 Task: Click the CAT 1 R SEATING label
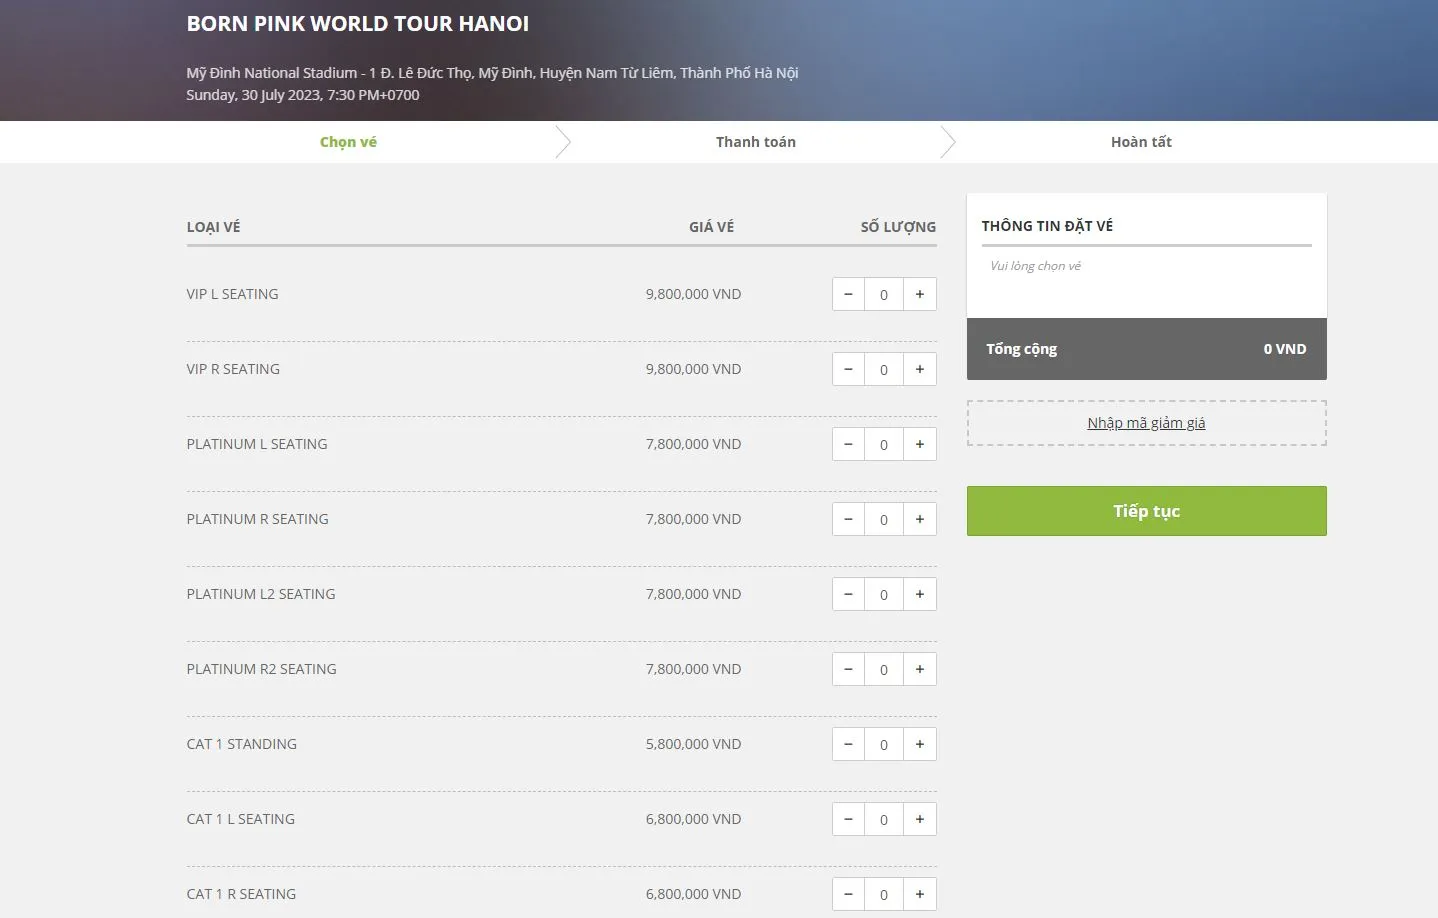(x=241, y=894)
